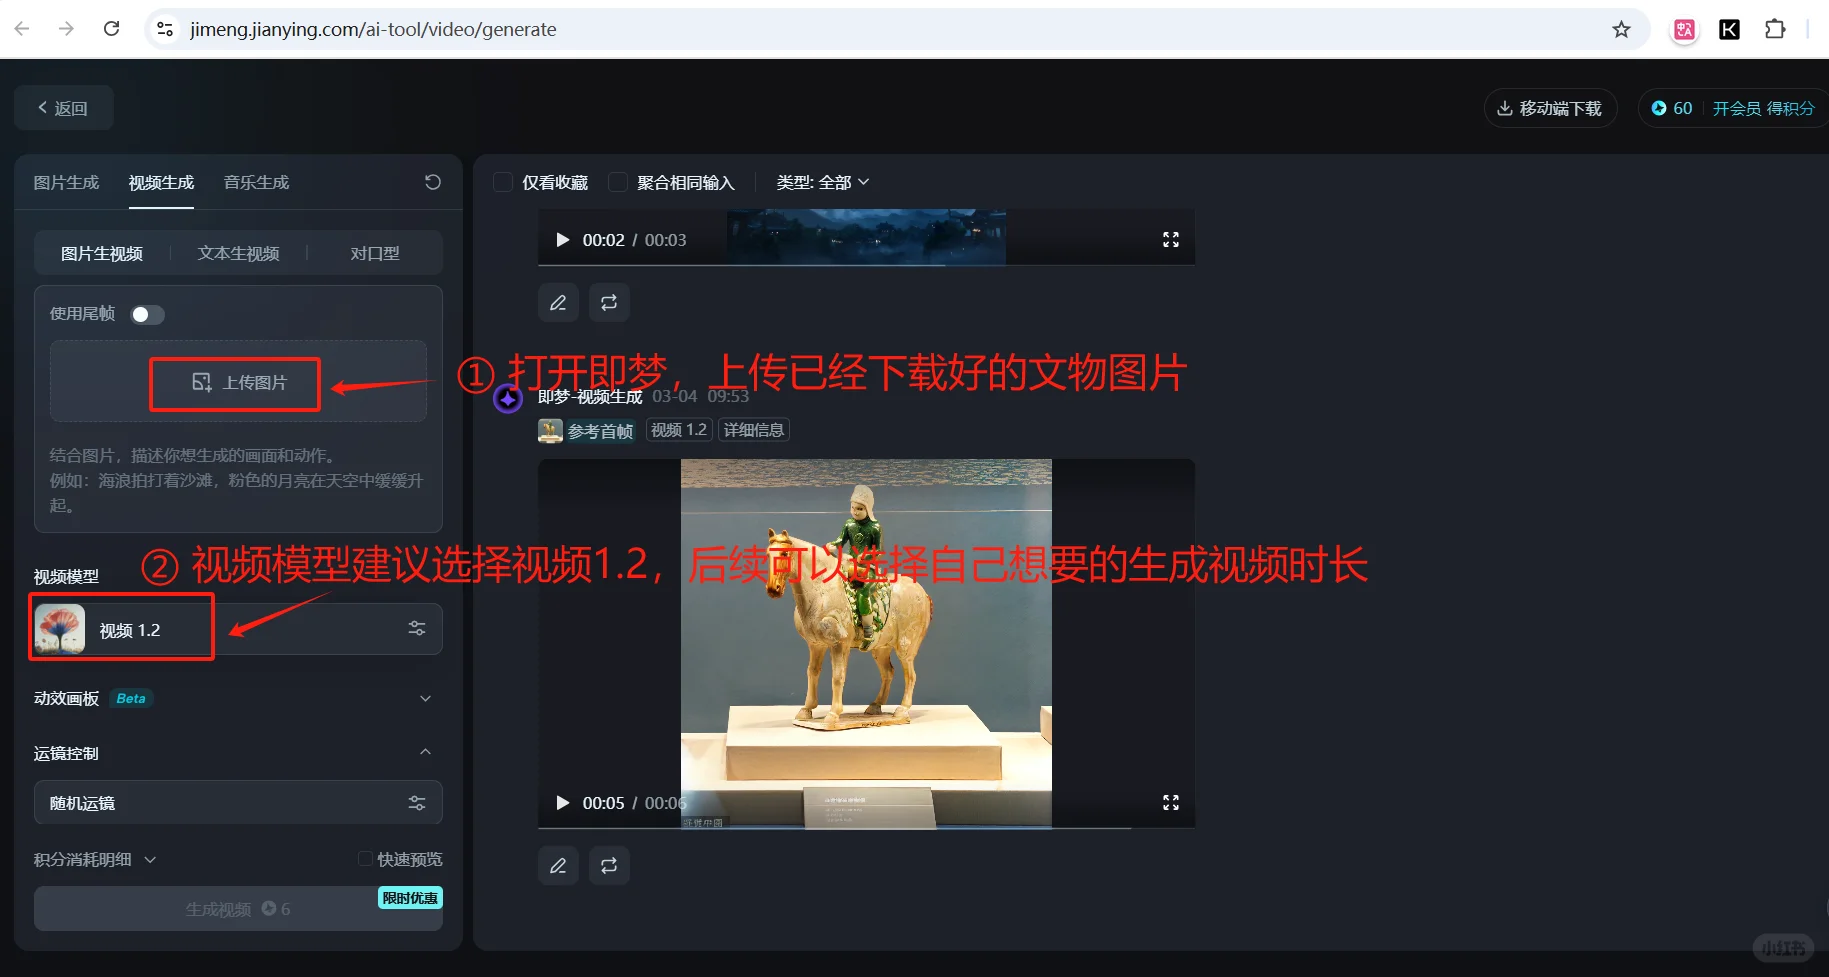Click the pencil edit icon under the top video
The image size is (1829, 977).
coord(558,302)
